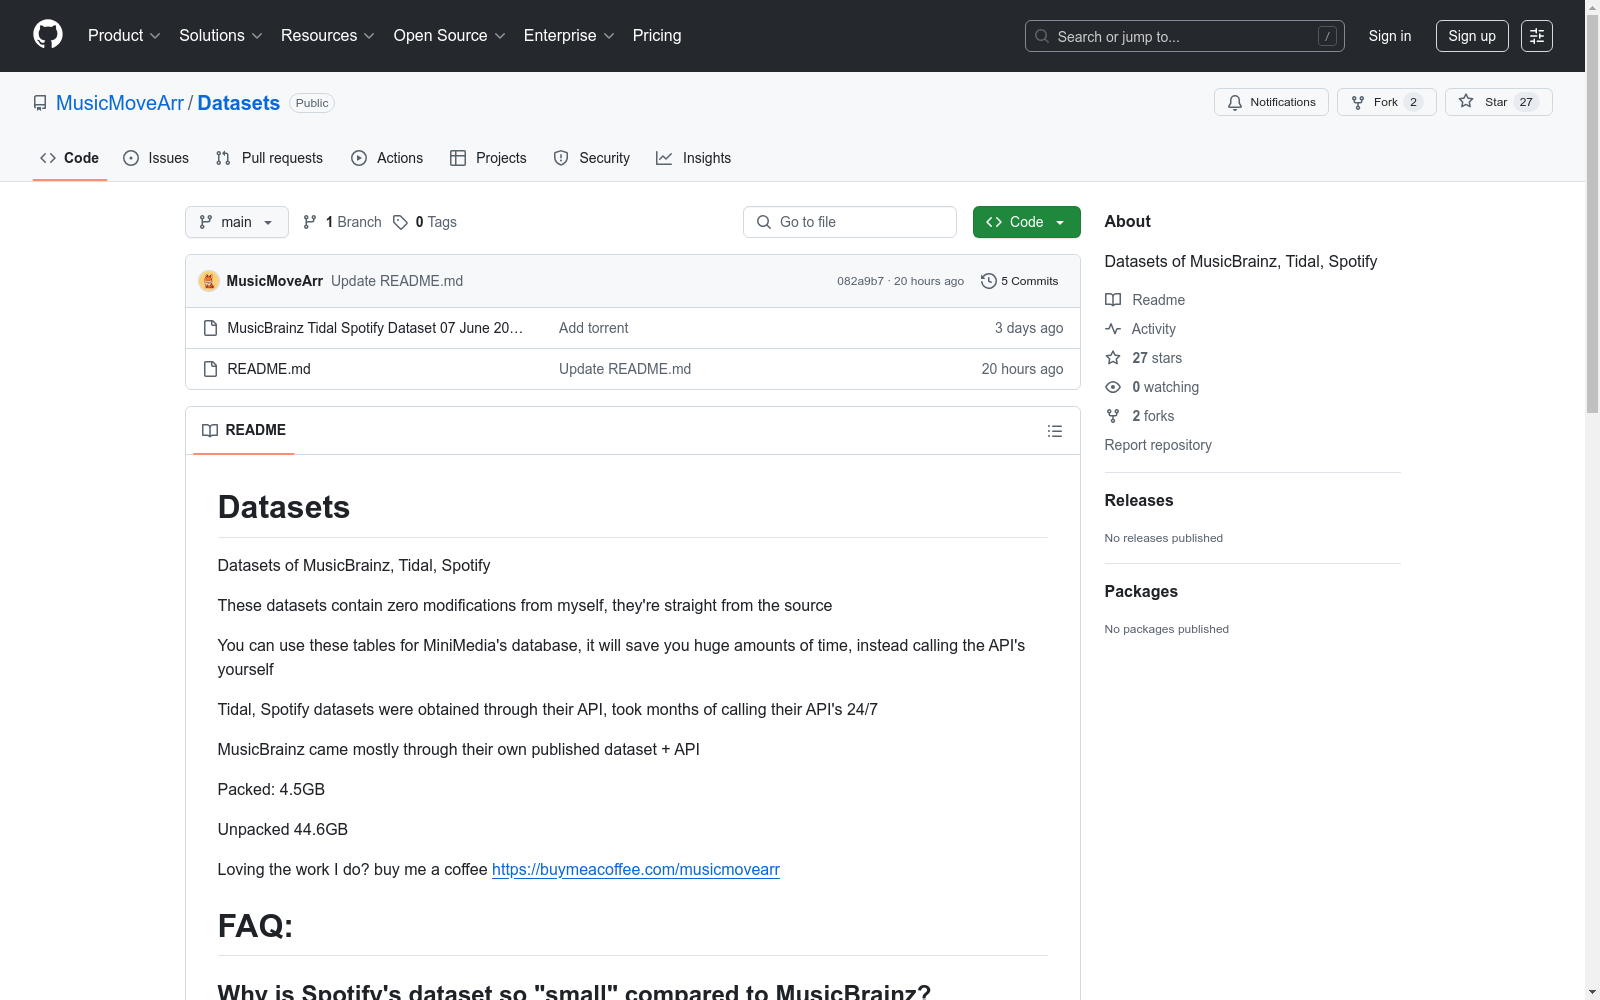Click the branch icon beside 1 Branch
Image resolution: width=1600 pixels, height=1000 pixels.
click(310, 222)
